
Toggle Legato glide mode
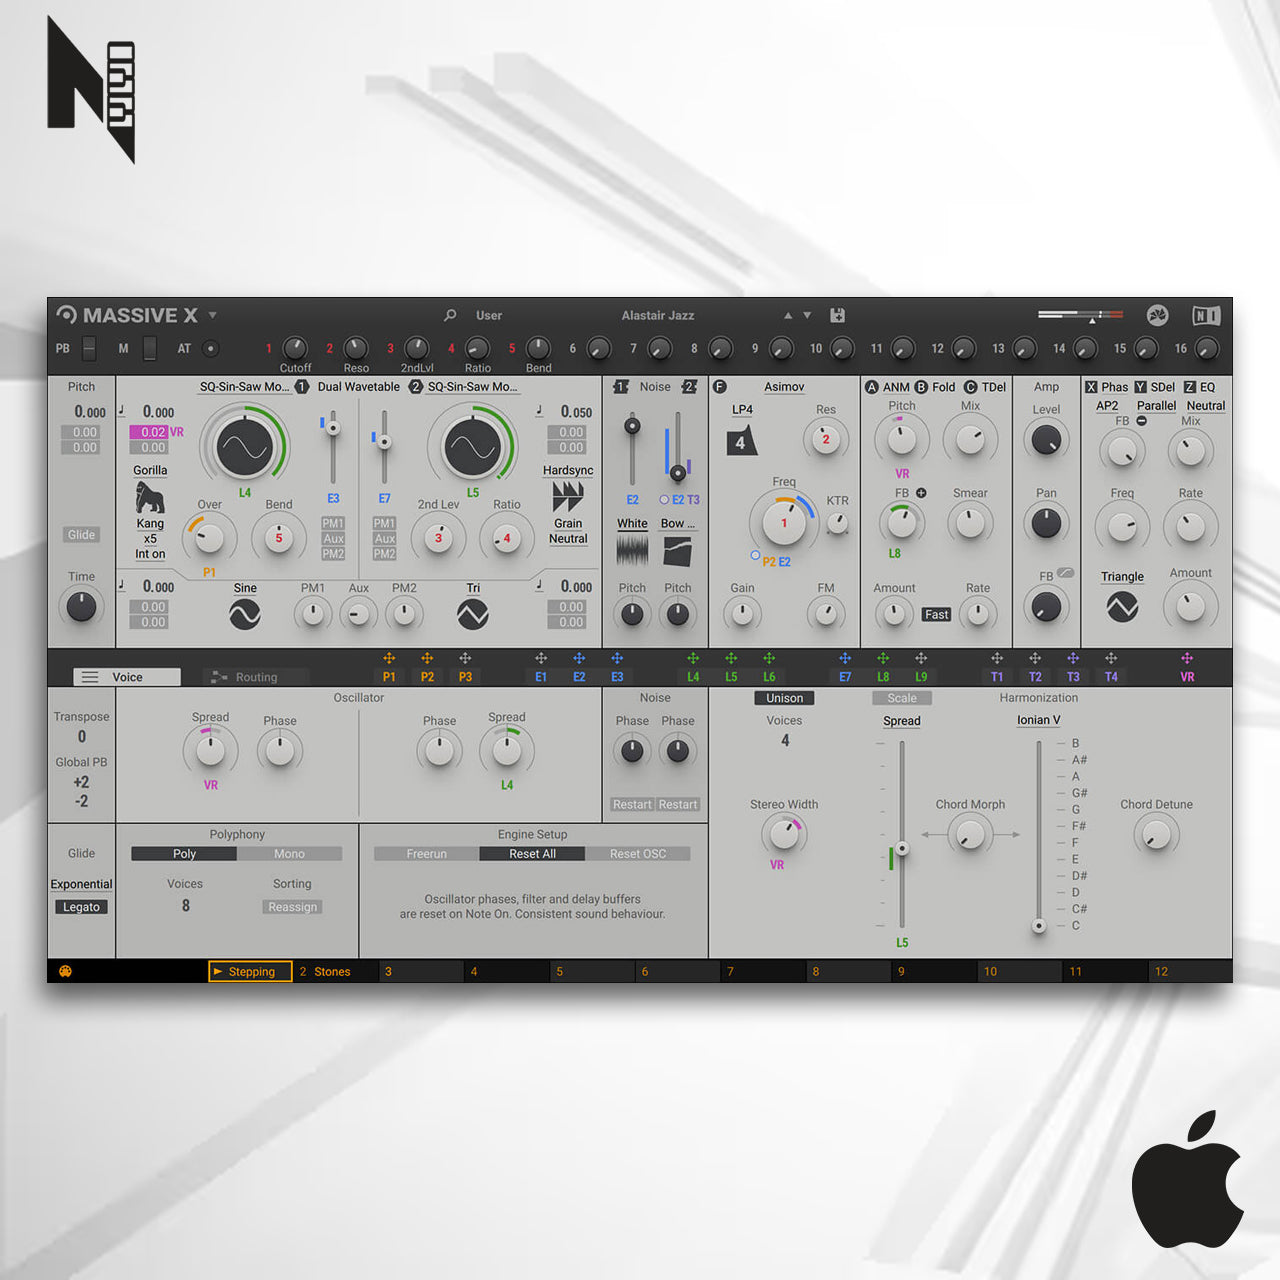[x=81, y=907]
